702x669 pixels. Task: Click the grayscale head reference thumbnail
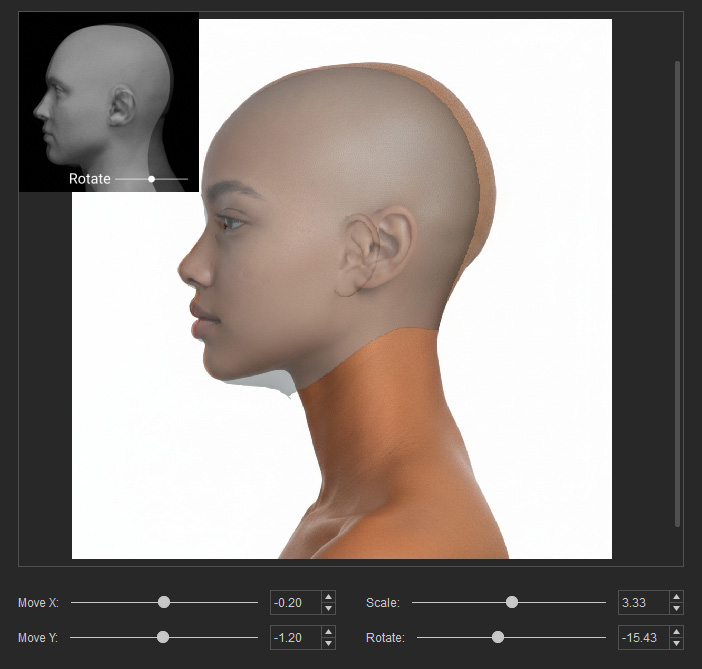pyautogui.click(x=109, y=102)
